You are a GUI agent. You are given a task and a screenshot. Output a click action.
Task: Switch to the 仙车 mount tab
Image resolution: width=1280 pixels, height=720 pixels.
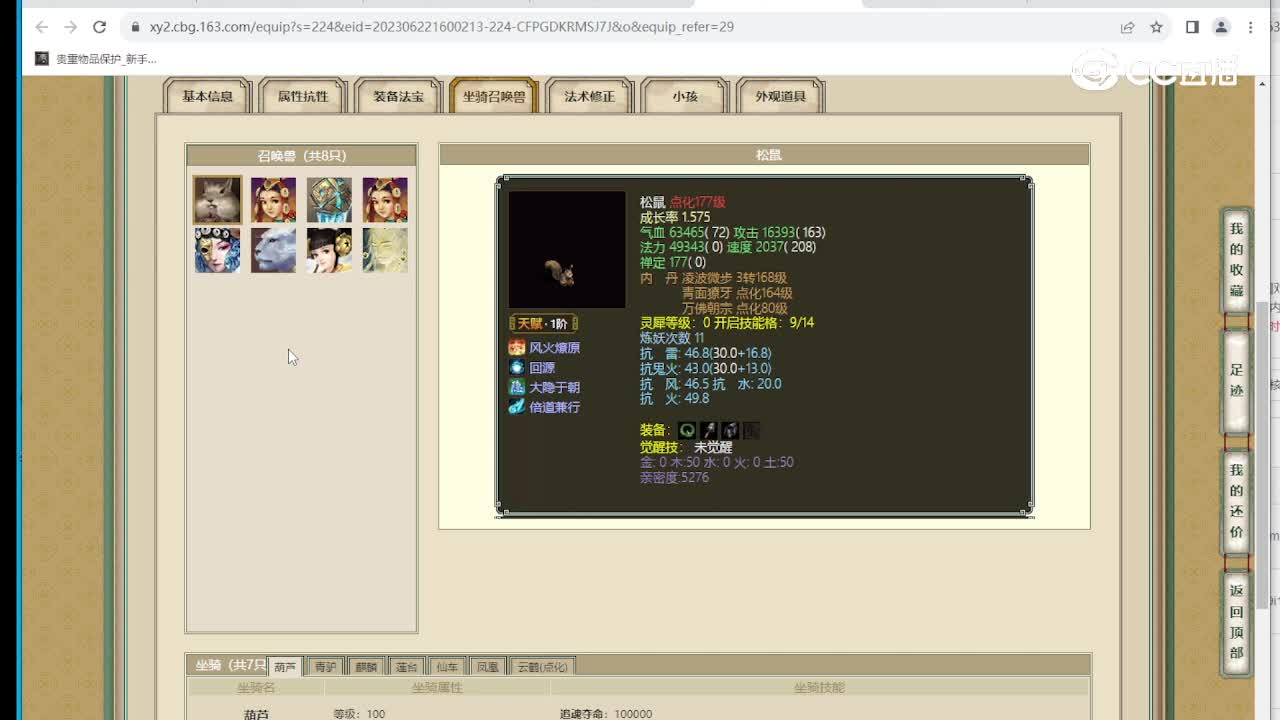[446, 666]
